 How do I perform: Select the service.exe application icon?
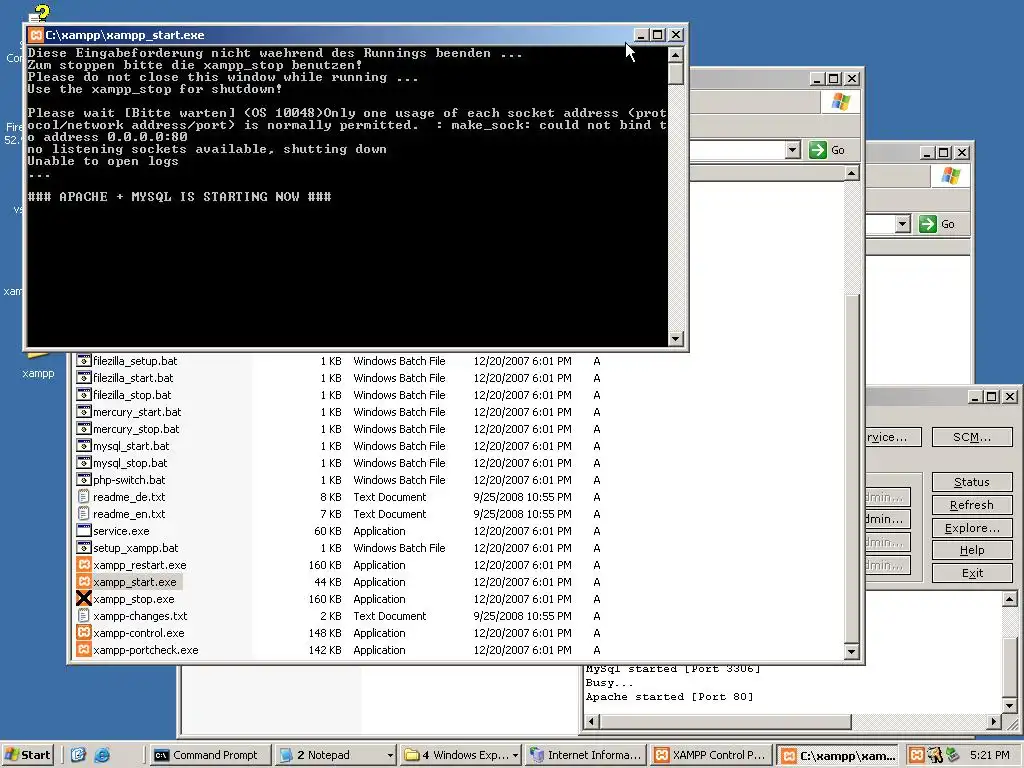click(x=84, y=530)
